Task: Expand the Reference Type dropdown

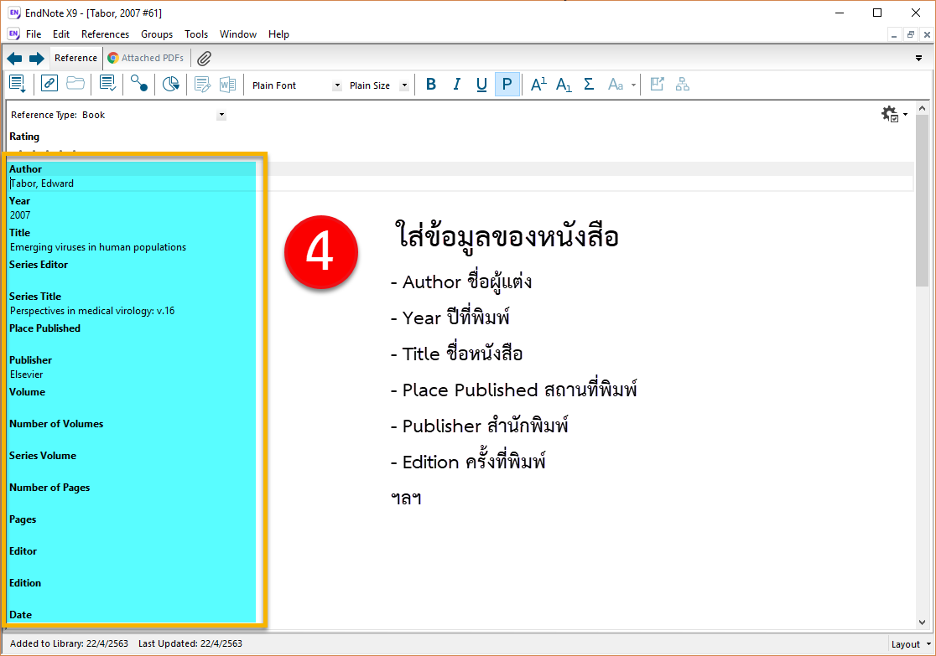Action: click(x=221, y=115)
